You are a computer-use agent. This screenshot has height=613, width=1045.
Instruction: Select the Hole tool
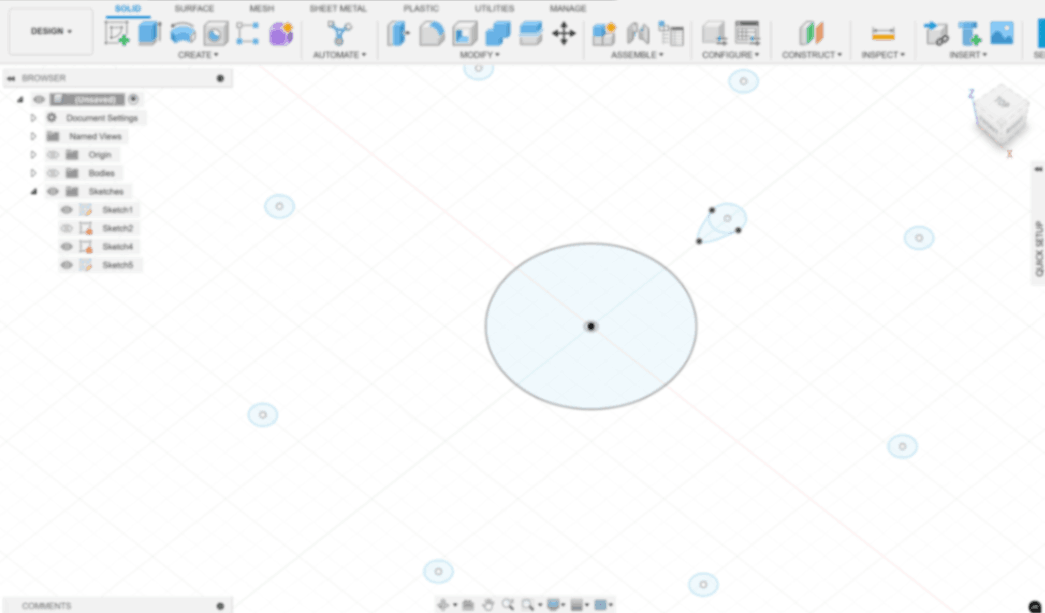pyautogui.click(x=215, y=33)
